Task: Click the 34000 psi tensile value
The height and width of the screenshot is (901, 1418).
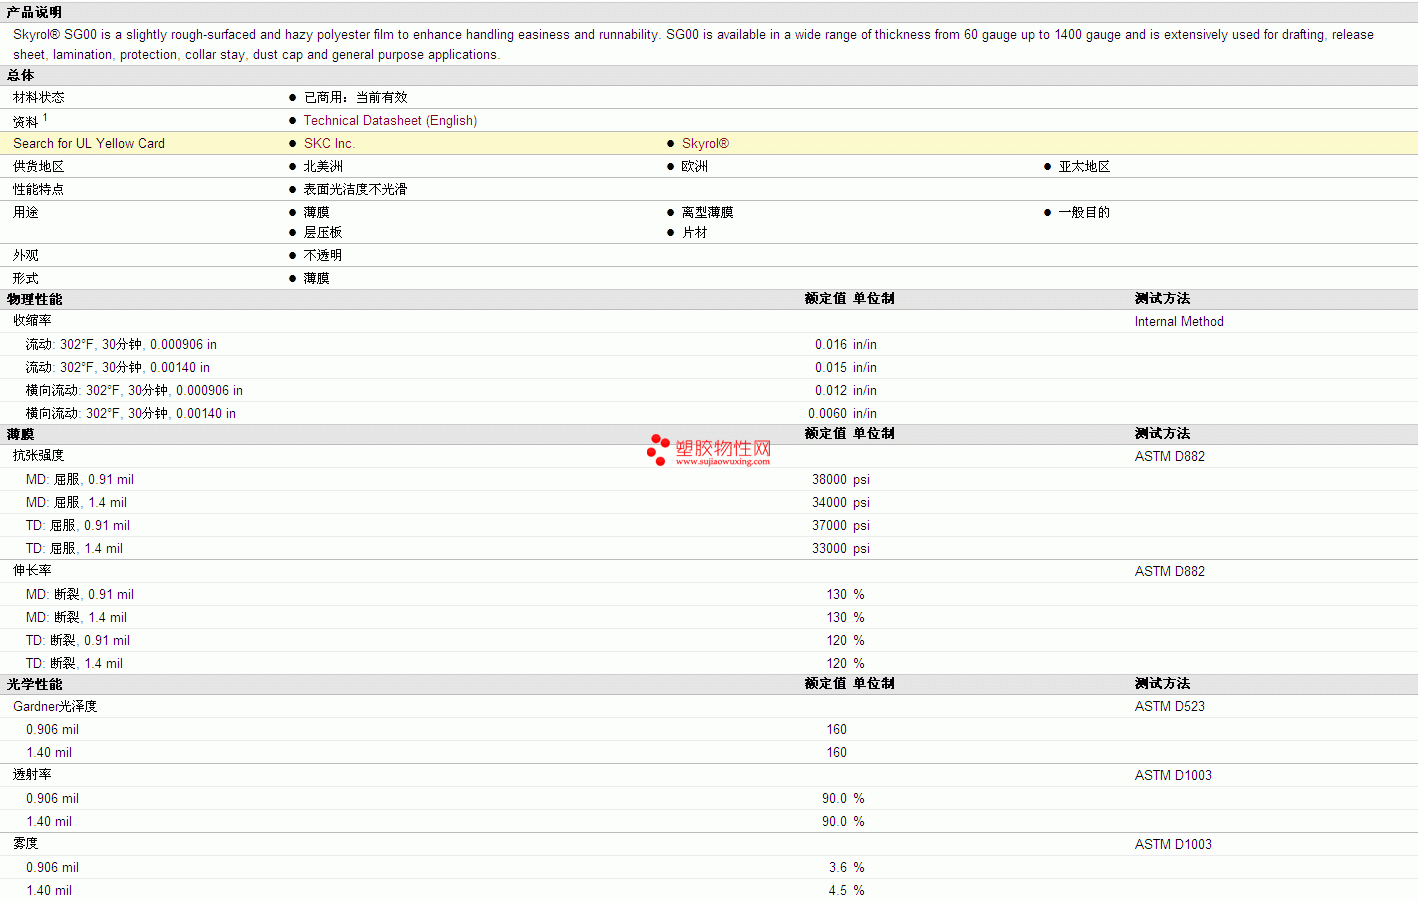Action: 841,502
